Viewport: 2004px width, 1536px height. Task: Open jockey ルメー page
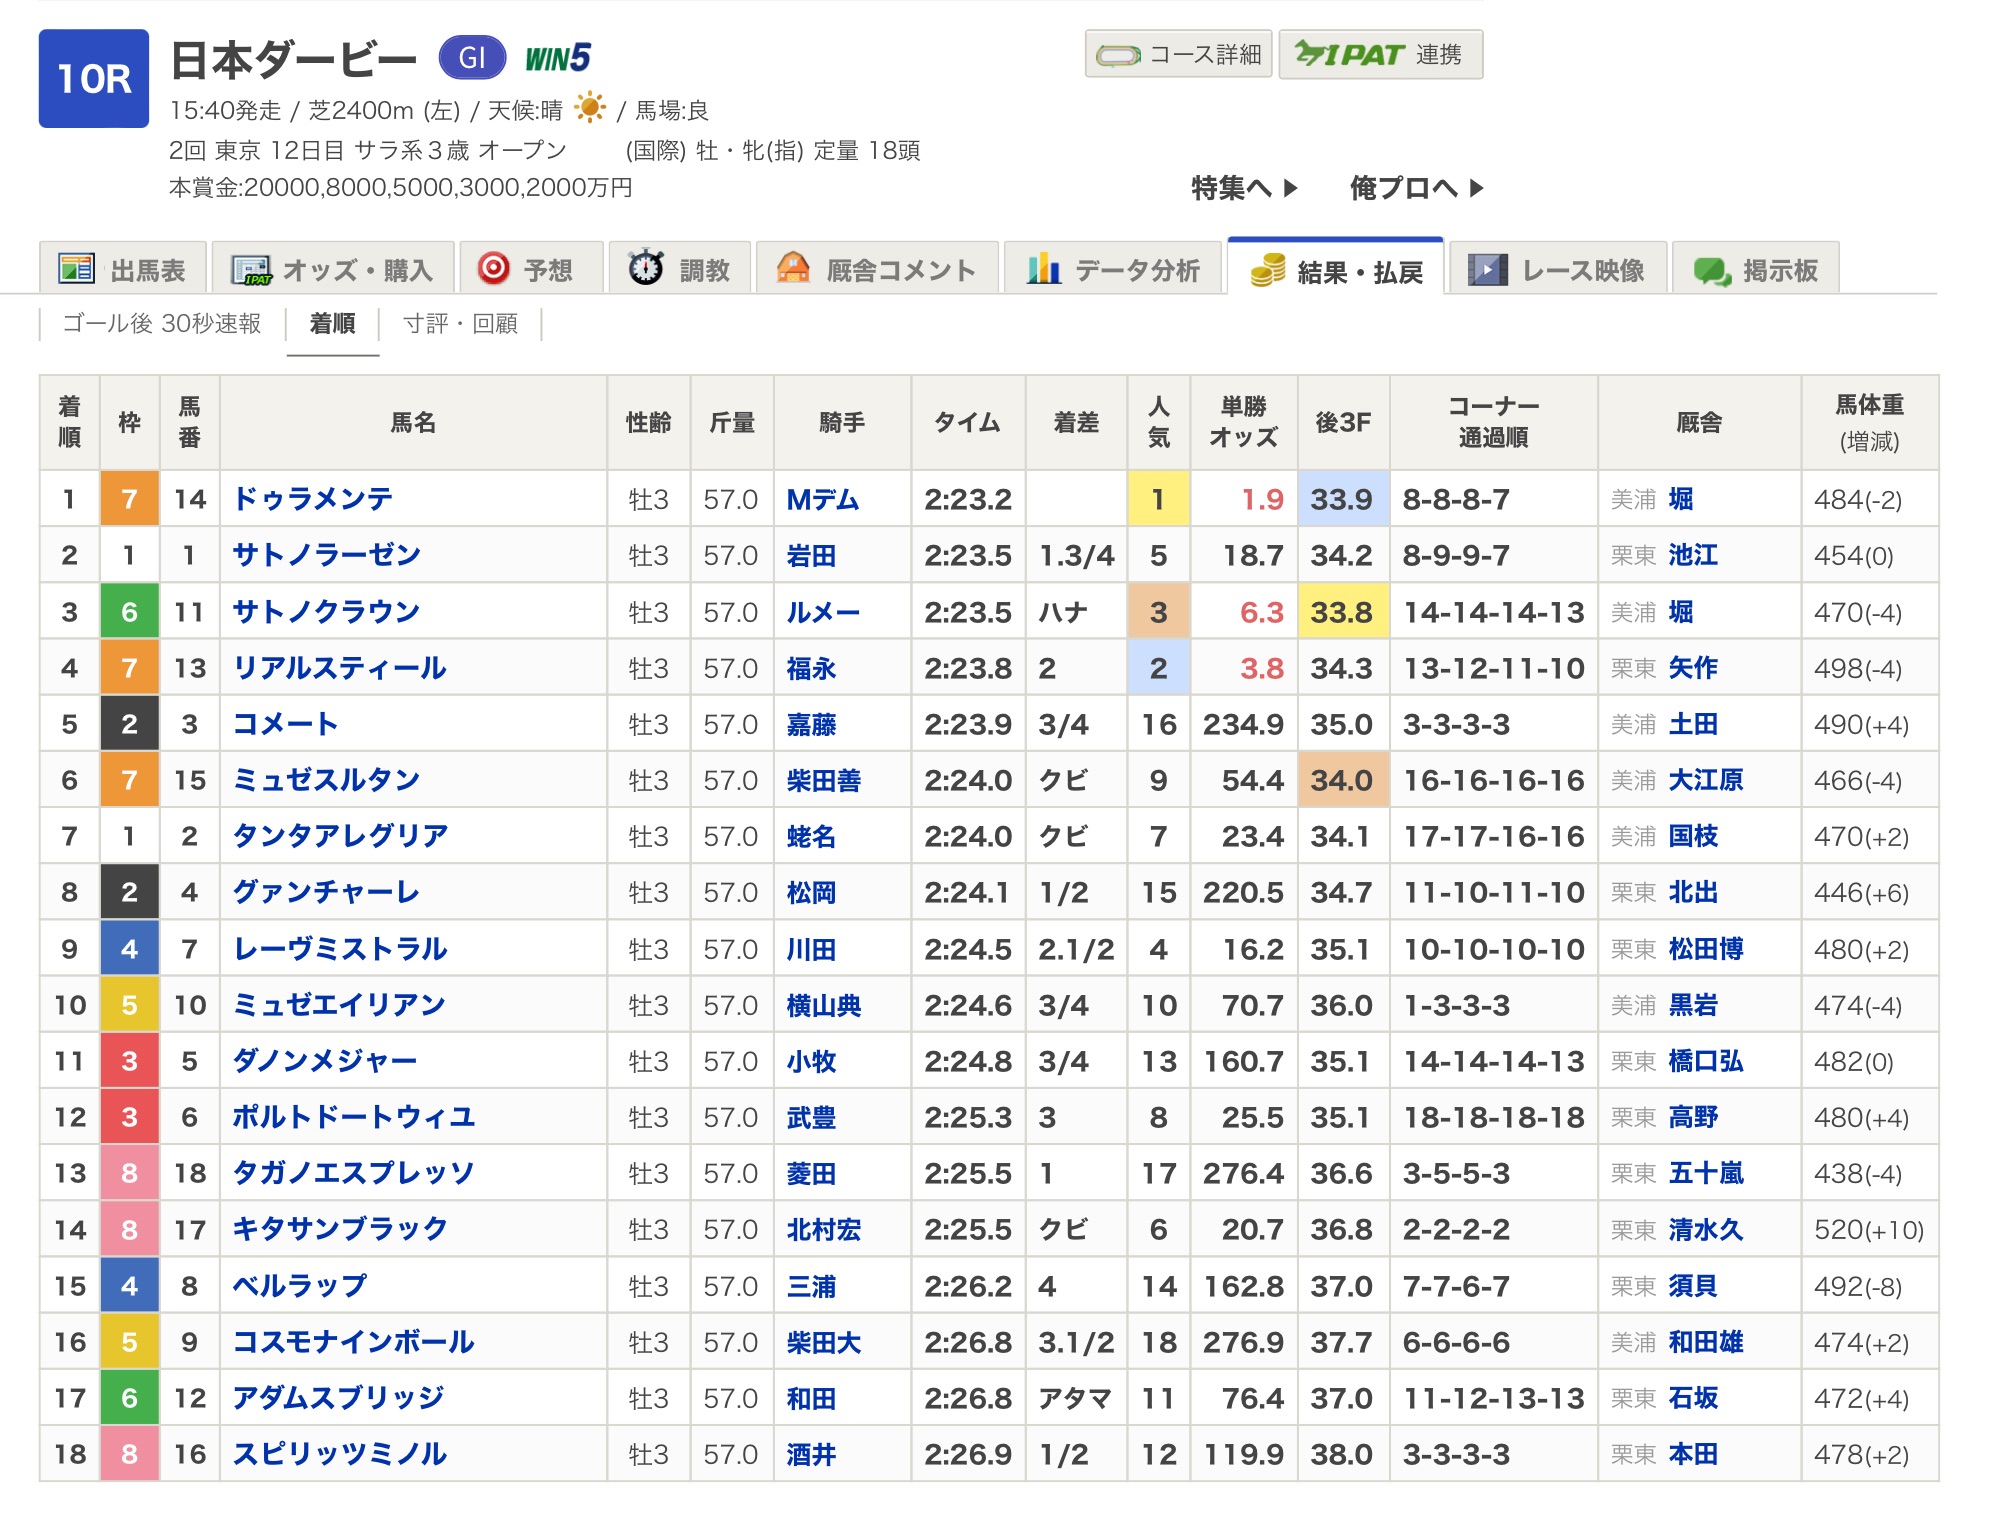[x=823, y=611]
